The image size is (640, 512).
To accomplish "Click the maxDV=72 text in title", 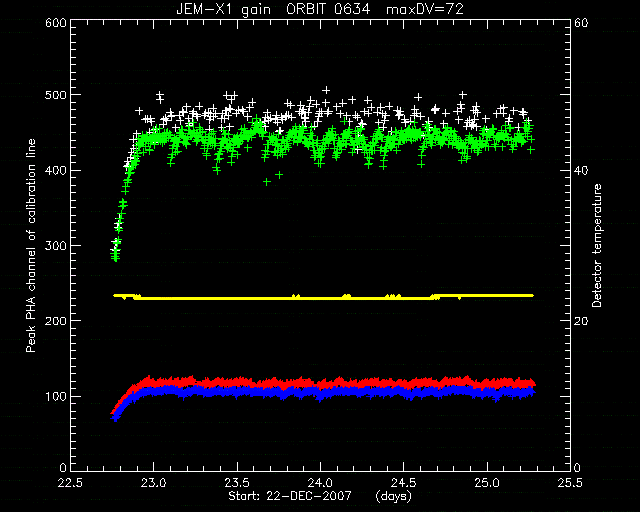I will (425, 9).
